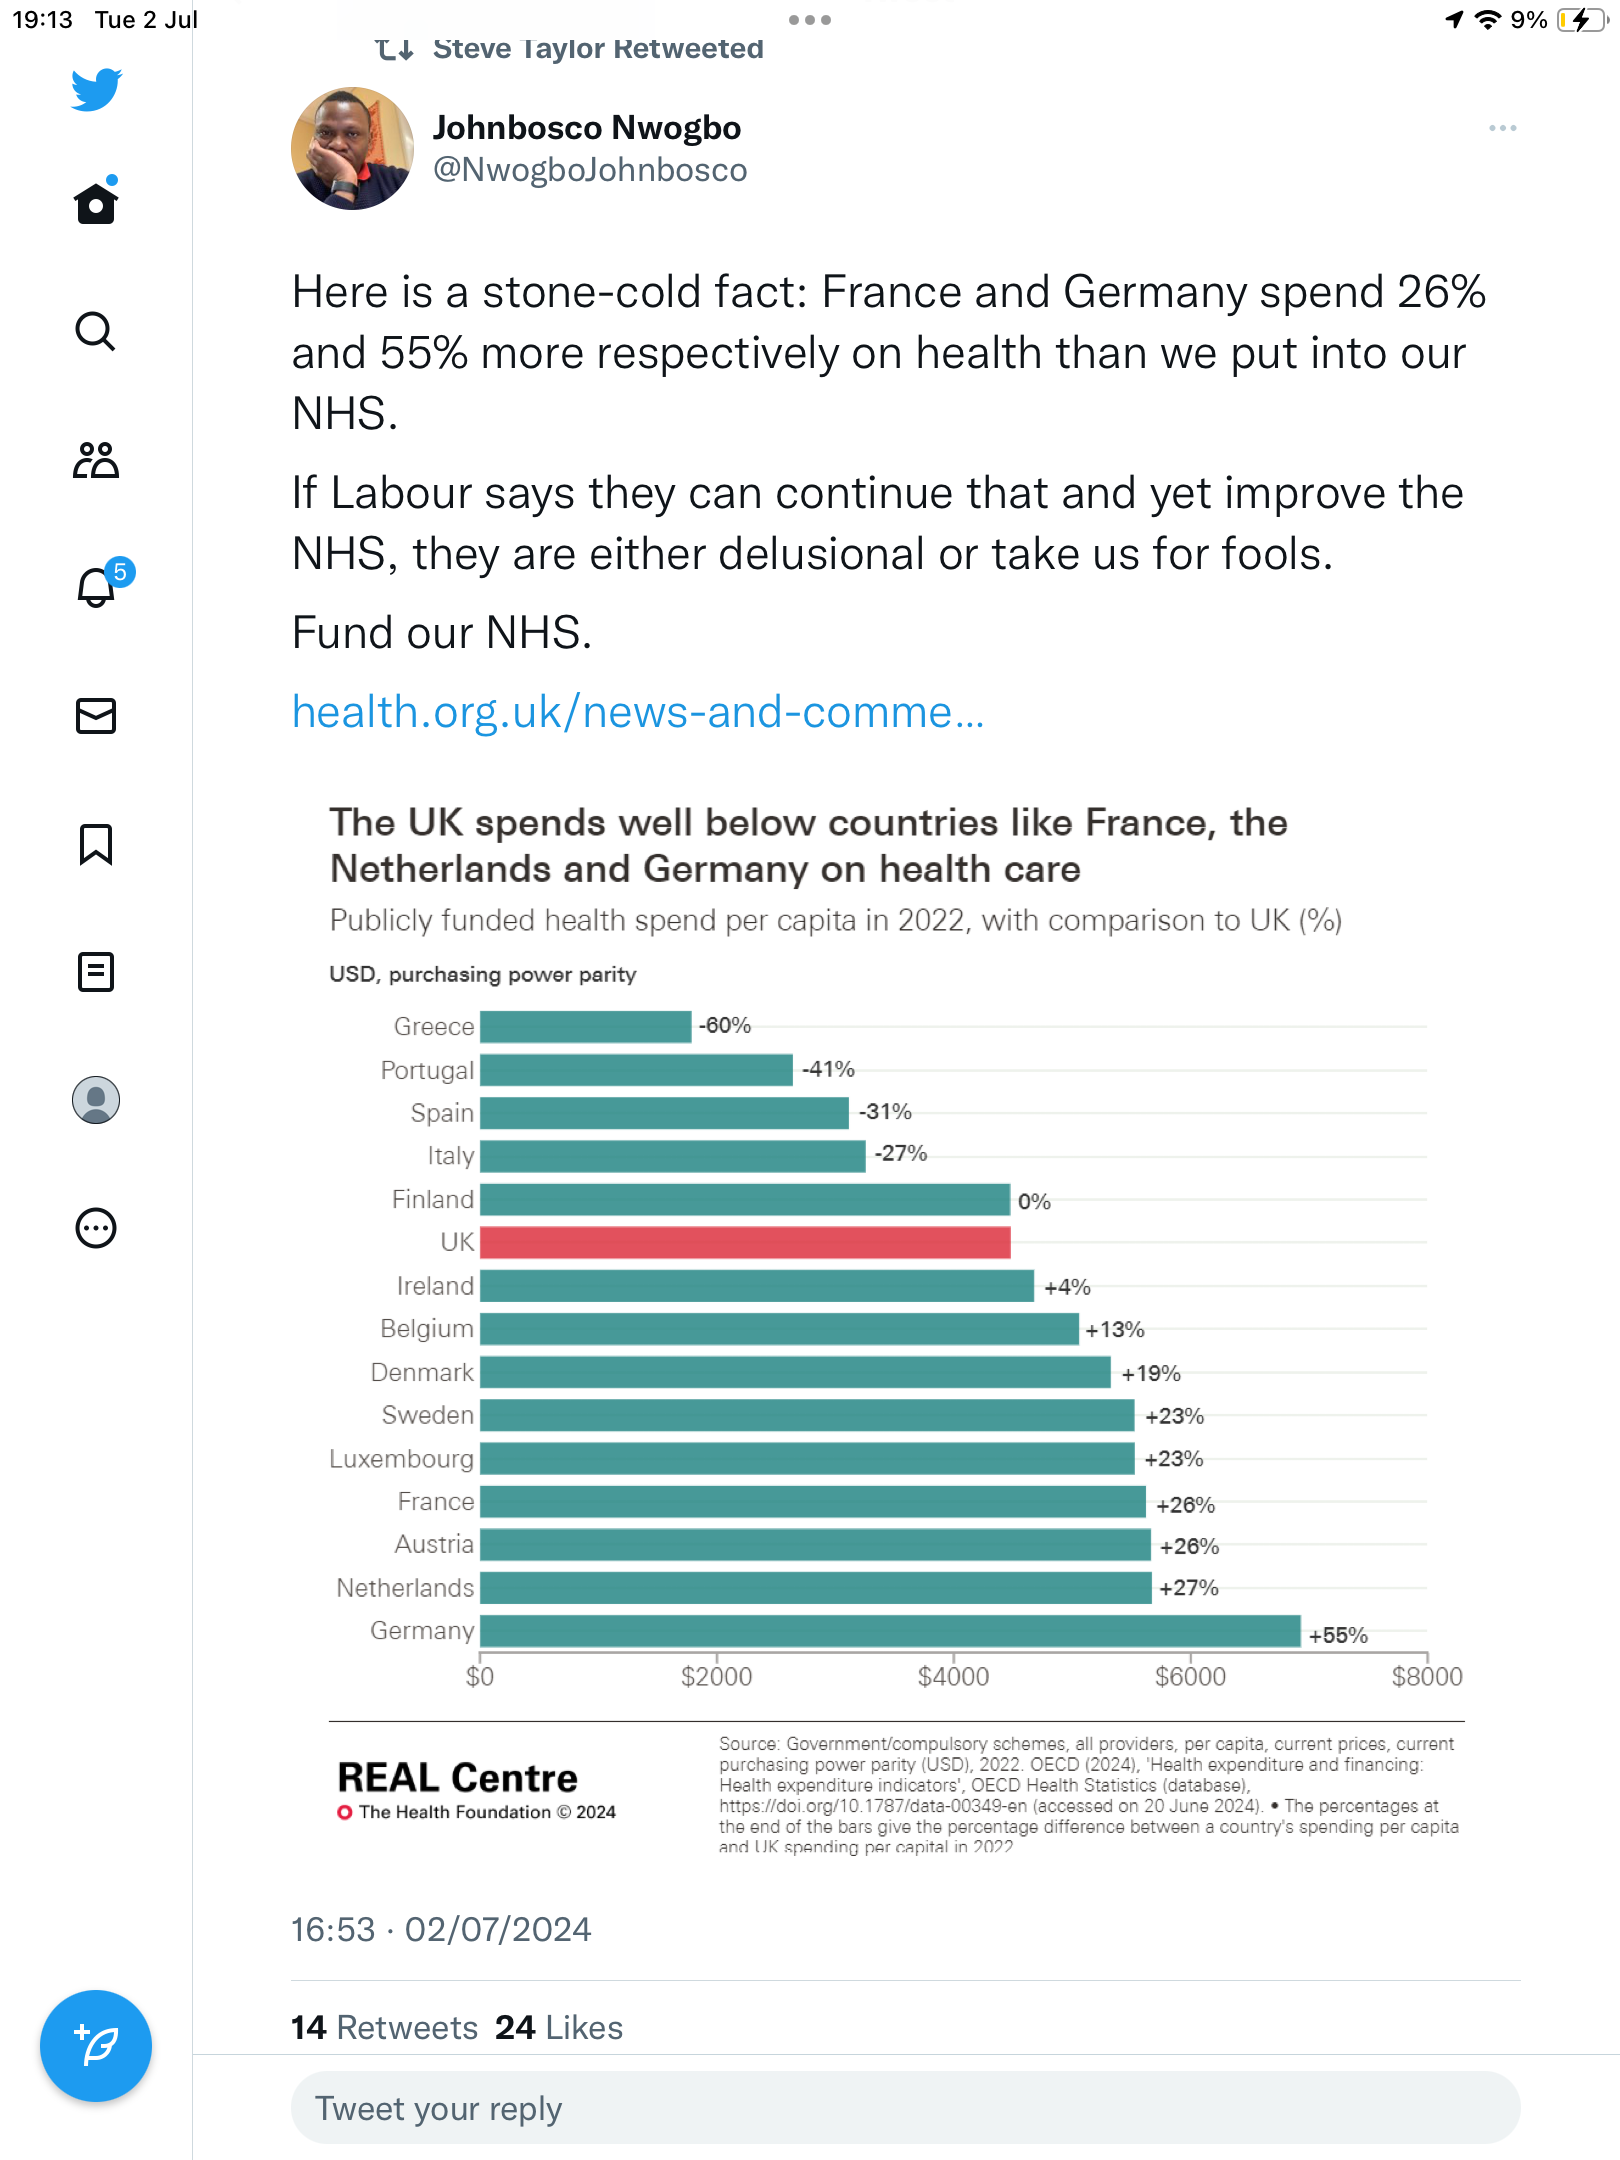Open the Profile avatar in sidebar

(x=96, y=1100)
